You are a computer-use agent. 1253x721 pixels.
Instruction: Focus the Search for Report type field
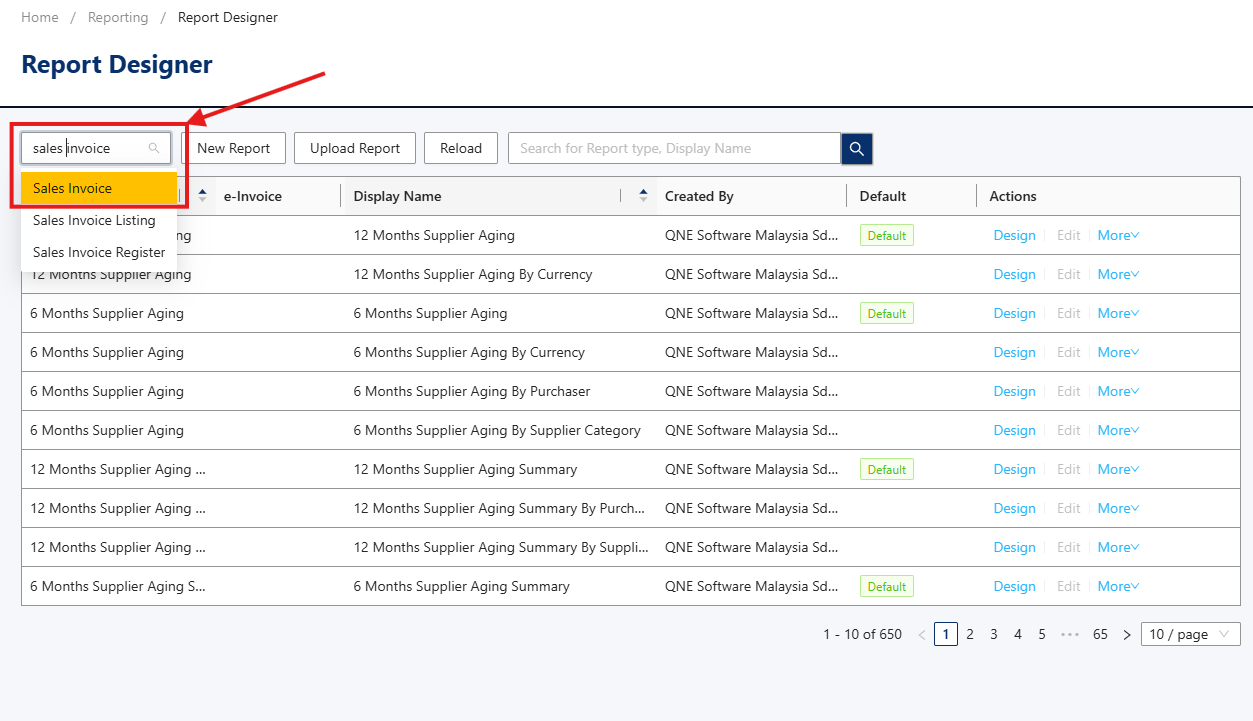(675, 148)
